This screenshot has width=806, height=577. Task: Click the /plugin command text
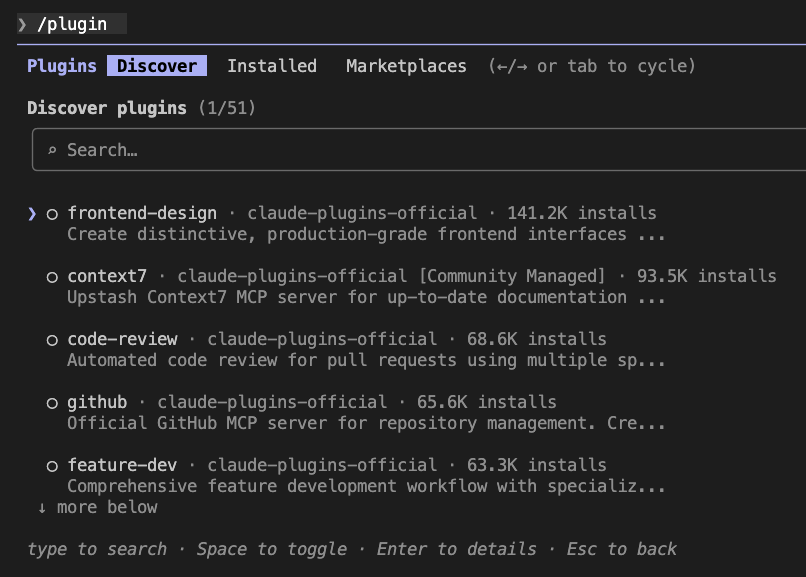pyautogui.click(x=72, y=24)
